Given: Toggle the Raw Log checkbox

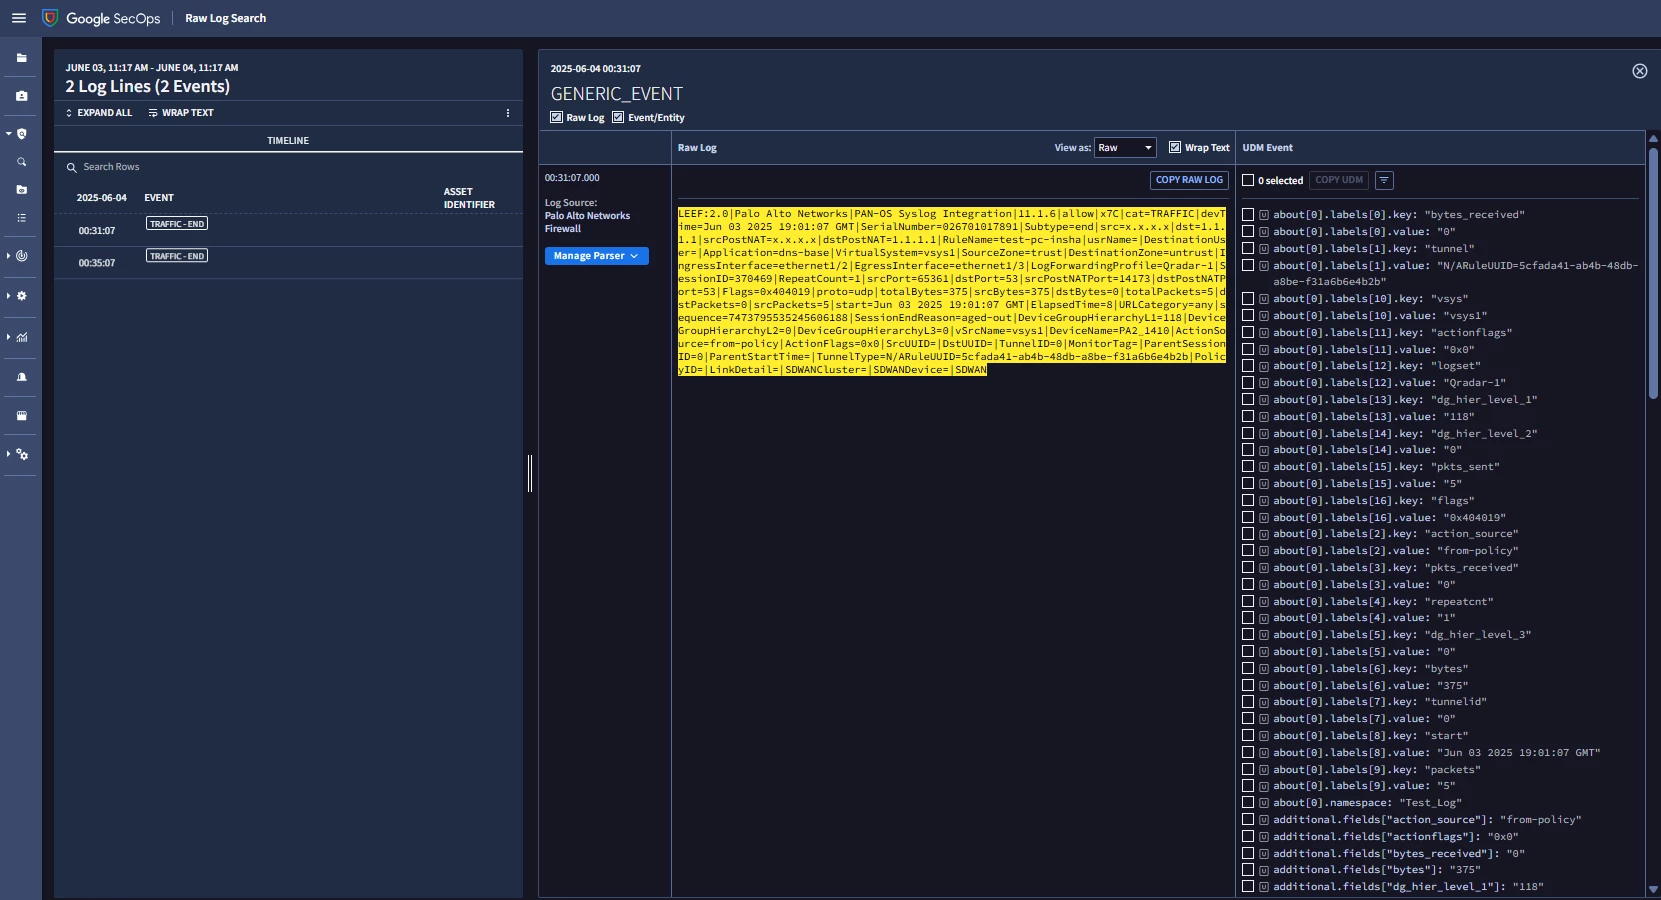Looking at the screenshot, I should (557, 117).
